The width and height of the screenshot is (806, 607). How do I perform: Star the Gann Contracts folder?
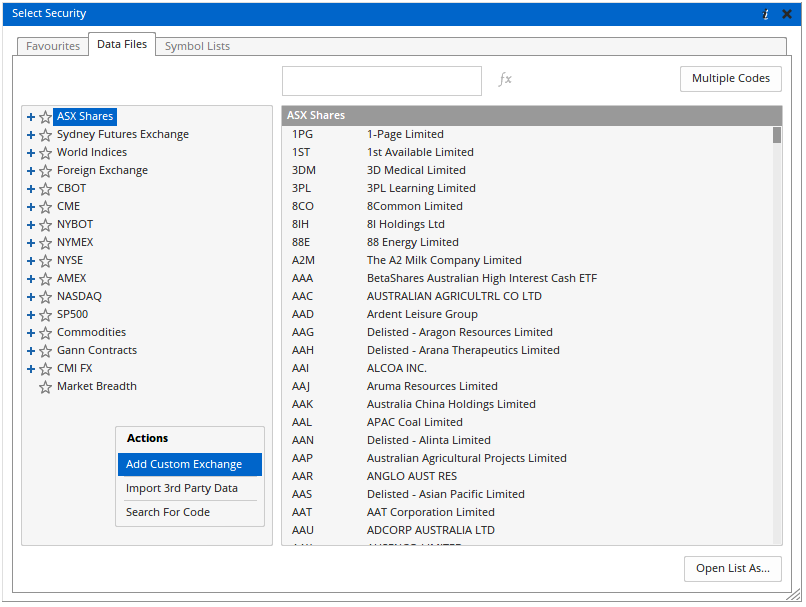[x=45, y=351]
